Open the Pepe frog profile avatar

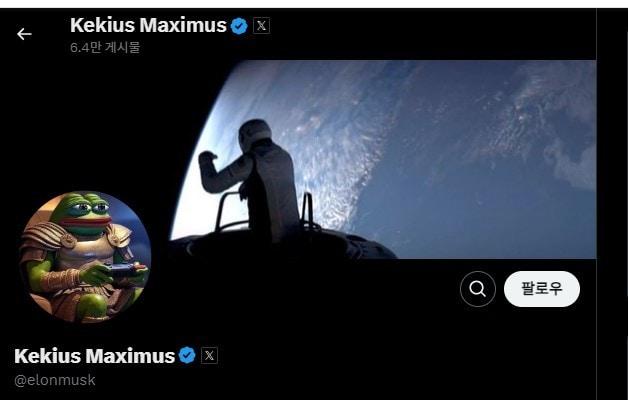point(85,257)
